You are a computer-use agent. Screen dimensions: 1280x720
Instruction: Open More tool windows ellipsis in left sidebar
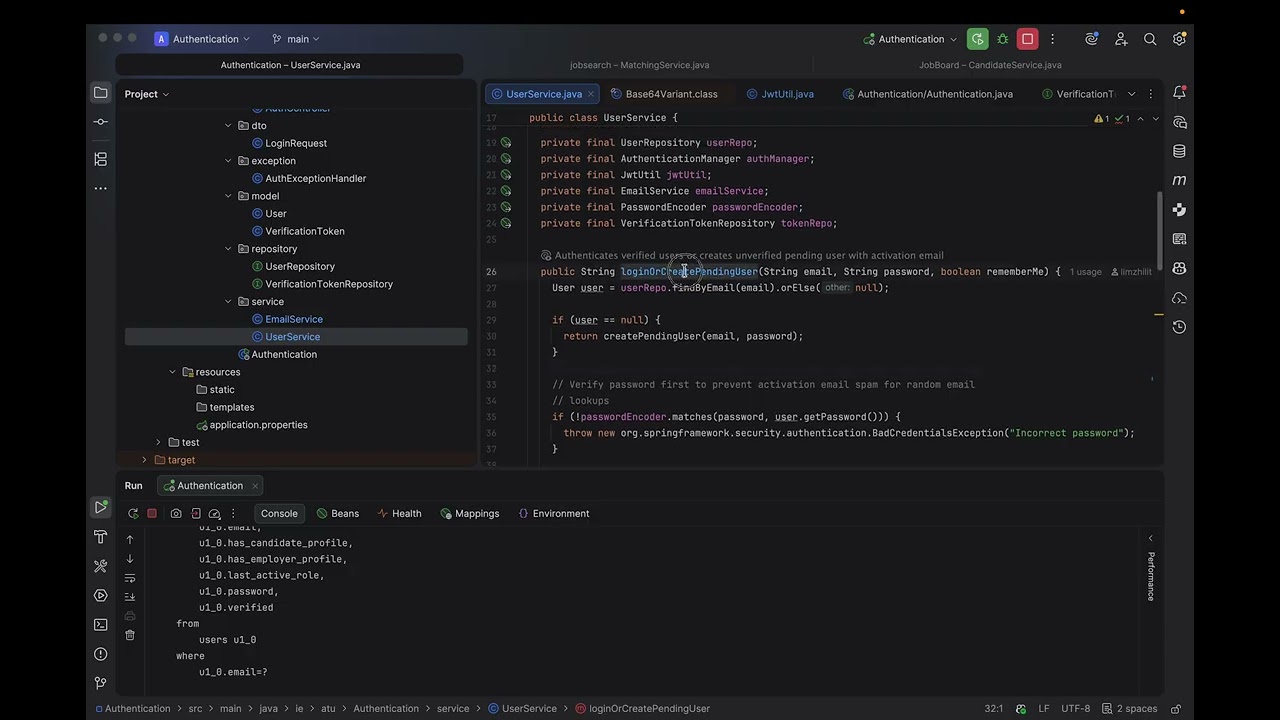pos(100,188)
